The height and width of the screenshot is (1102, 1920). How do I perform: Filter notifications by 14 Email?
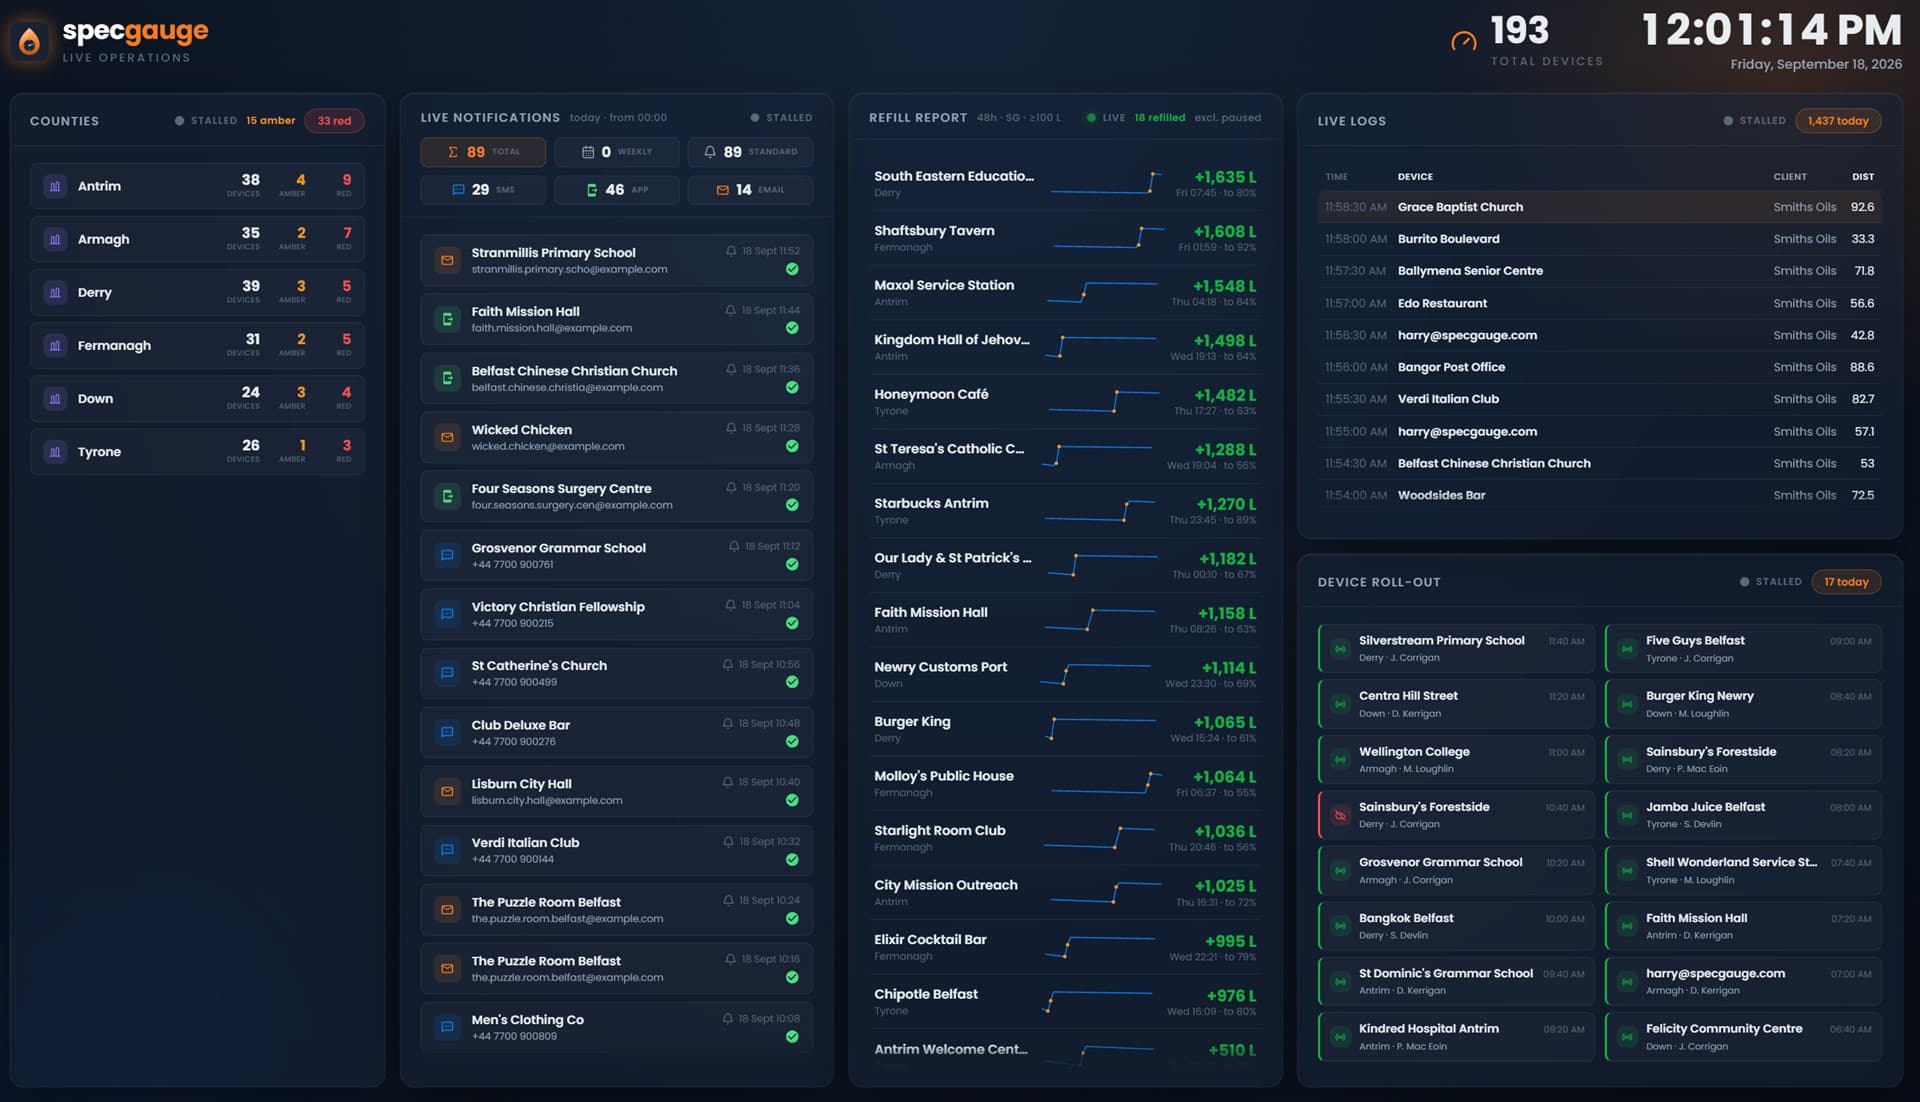(x=750, y=190)
